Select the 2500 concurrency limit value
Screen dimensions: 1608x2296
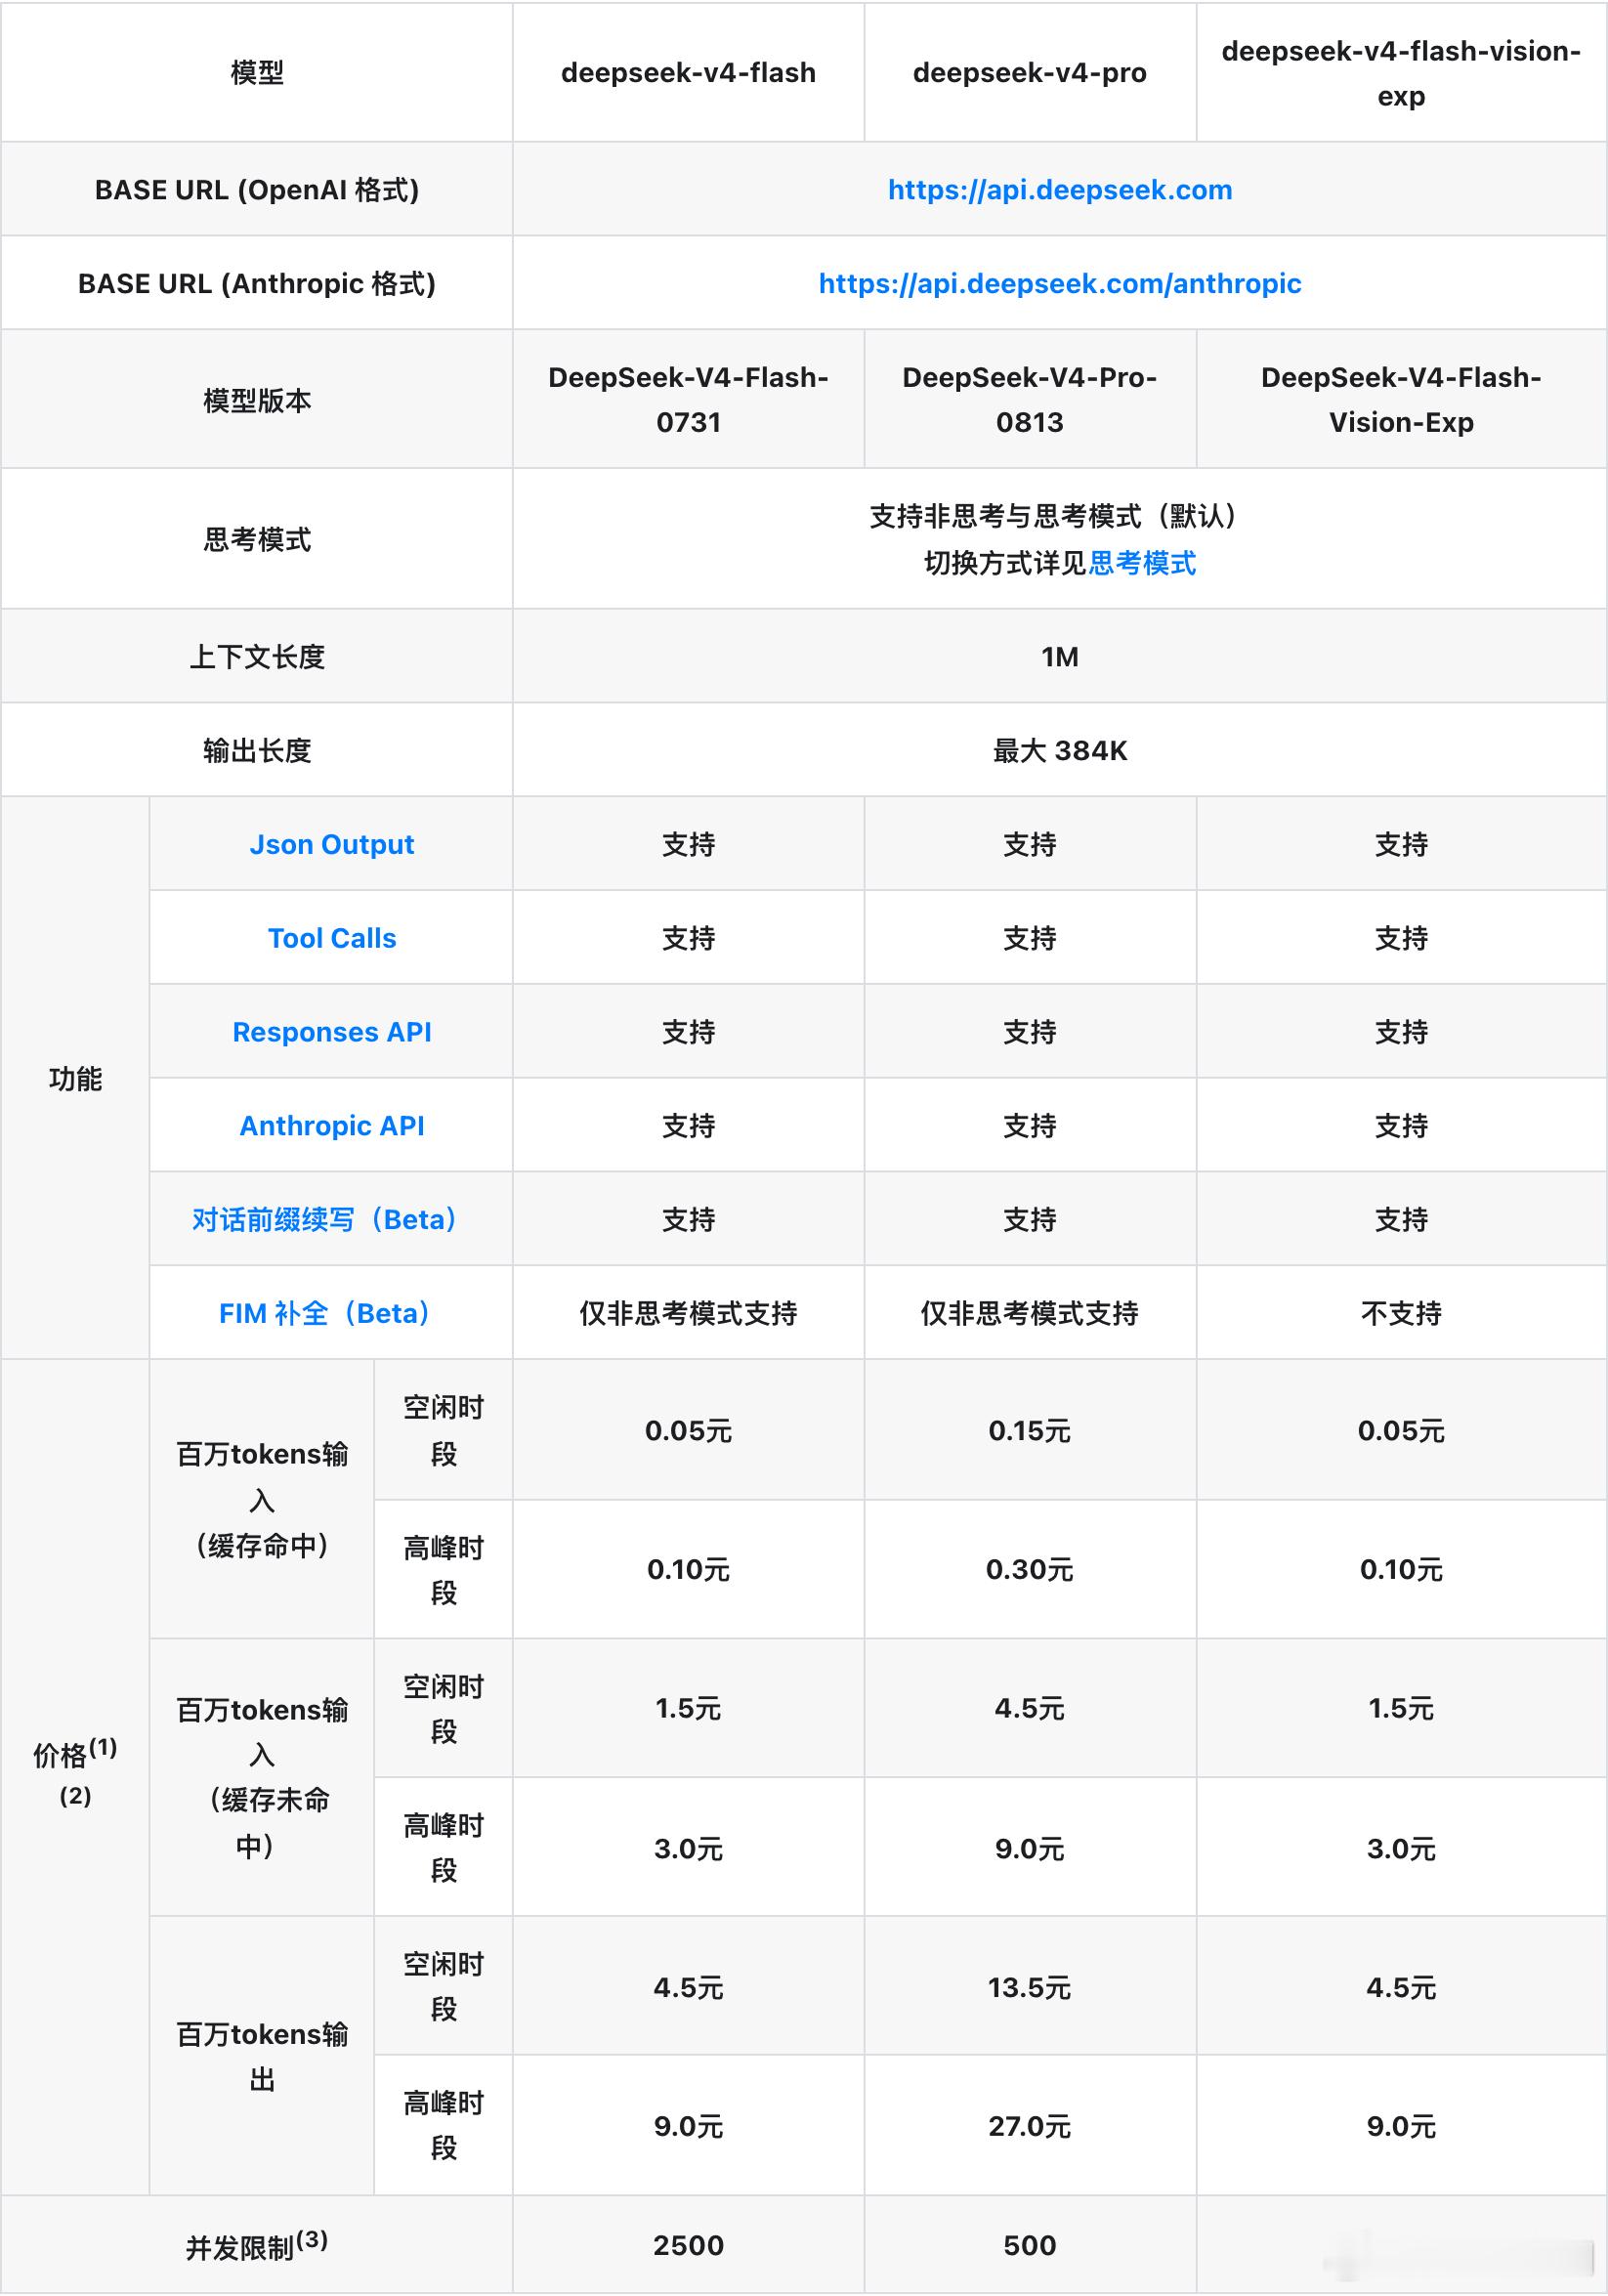click(x=688, y=2246)
